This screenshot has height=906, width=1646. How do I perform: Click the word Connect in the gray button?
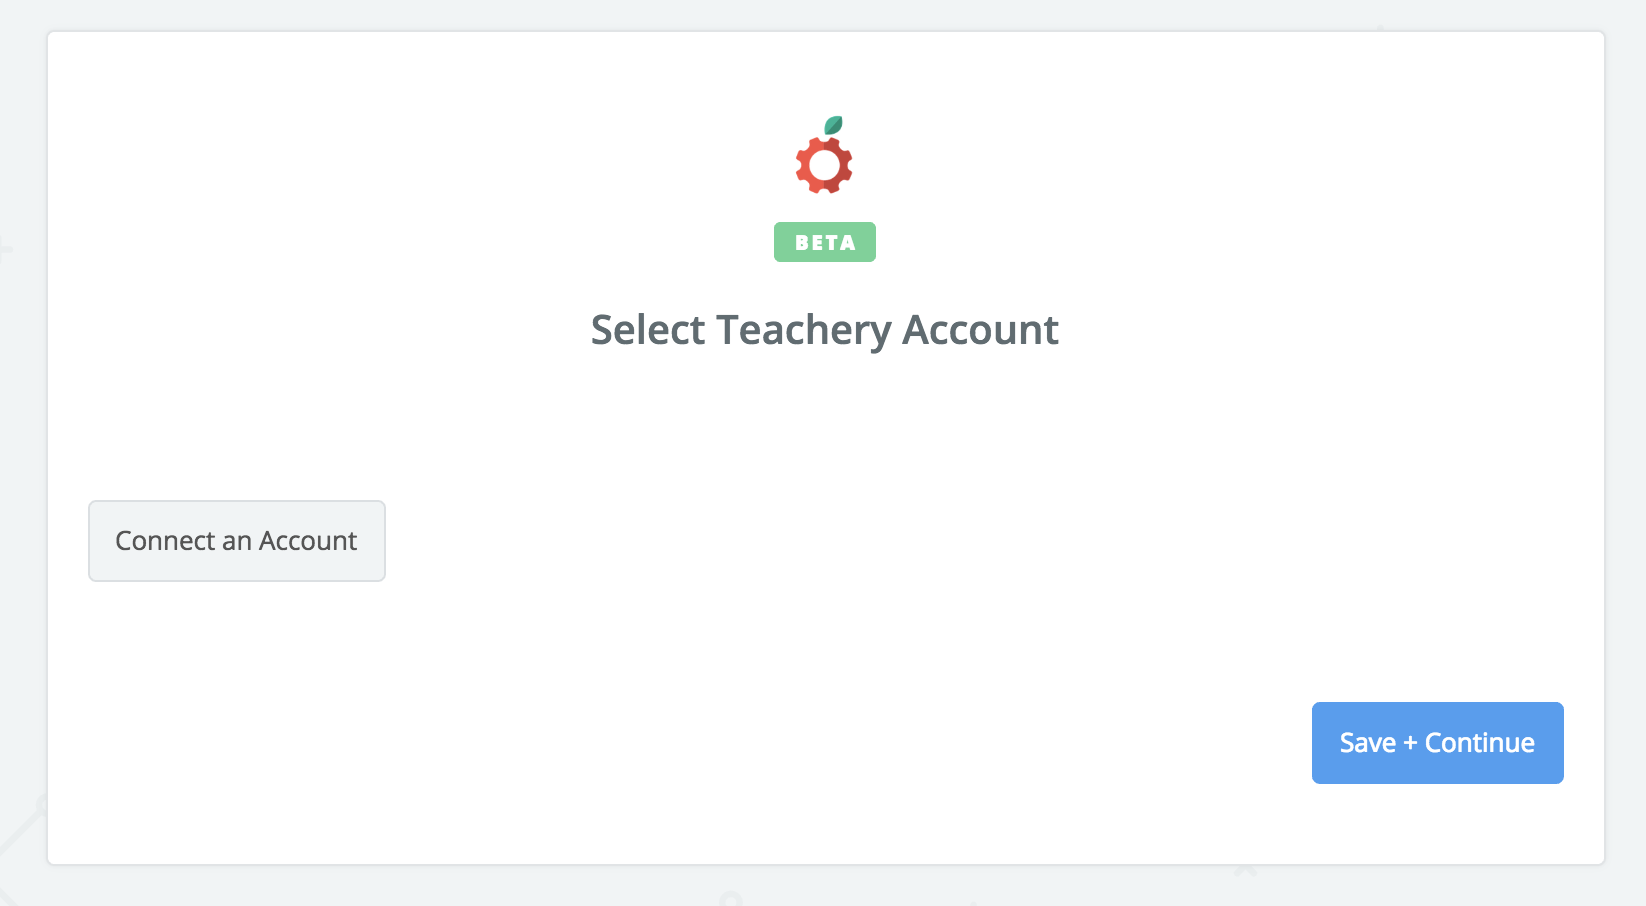165,541
